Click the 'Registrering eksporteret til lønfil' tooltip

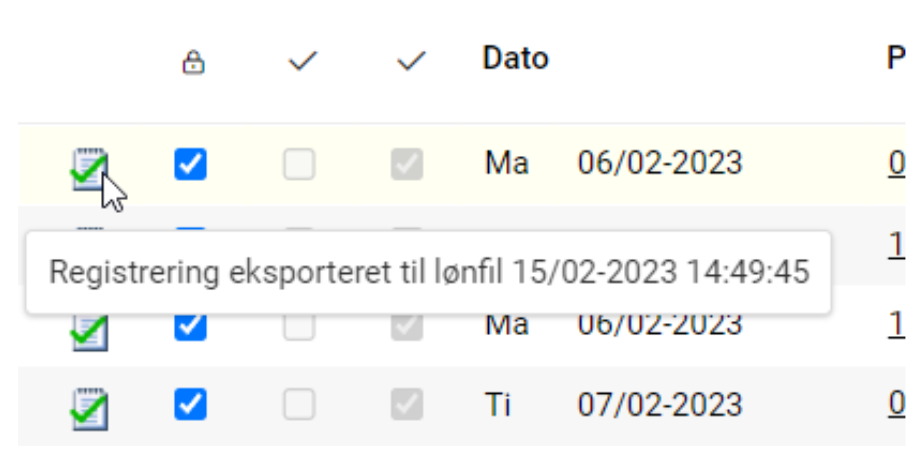pos(428,272)
